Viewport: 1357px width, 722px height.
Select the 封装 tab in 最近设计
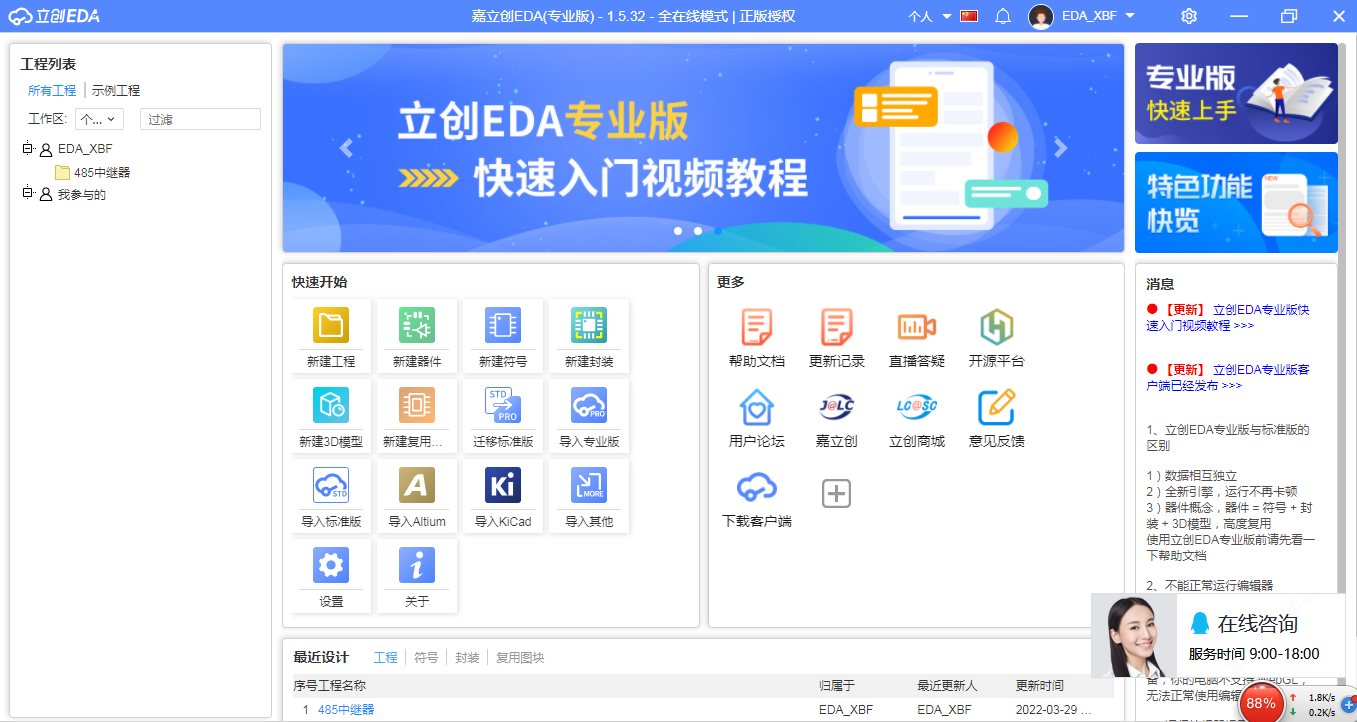467,657
